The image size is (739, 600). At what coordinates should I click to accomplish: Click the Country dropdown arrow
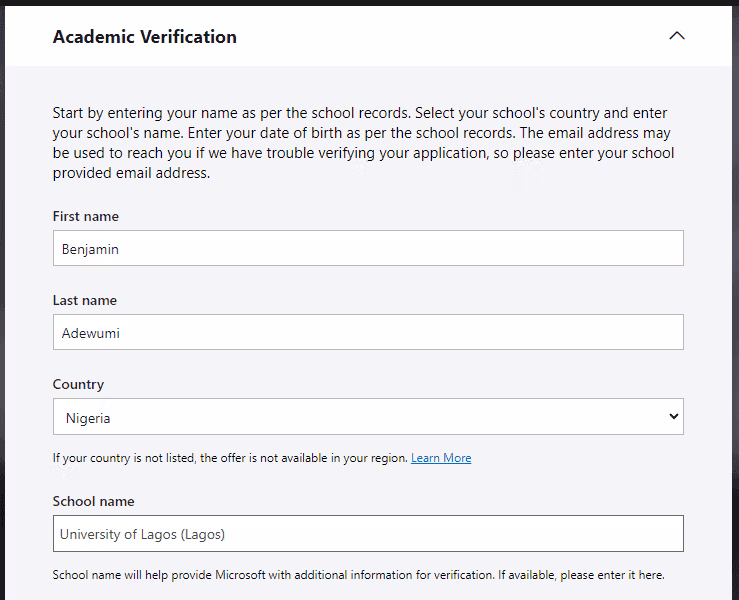pos(673,417)
